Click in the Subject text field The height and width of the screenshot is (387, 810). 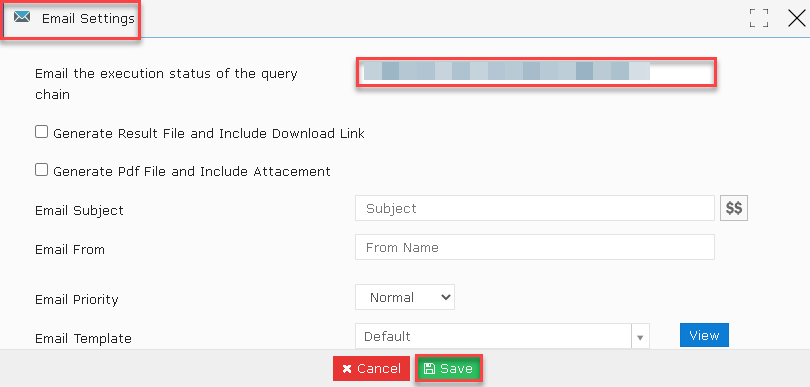[535, 208]
